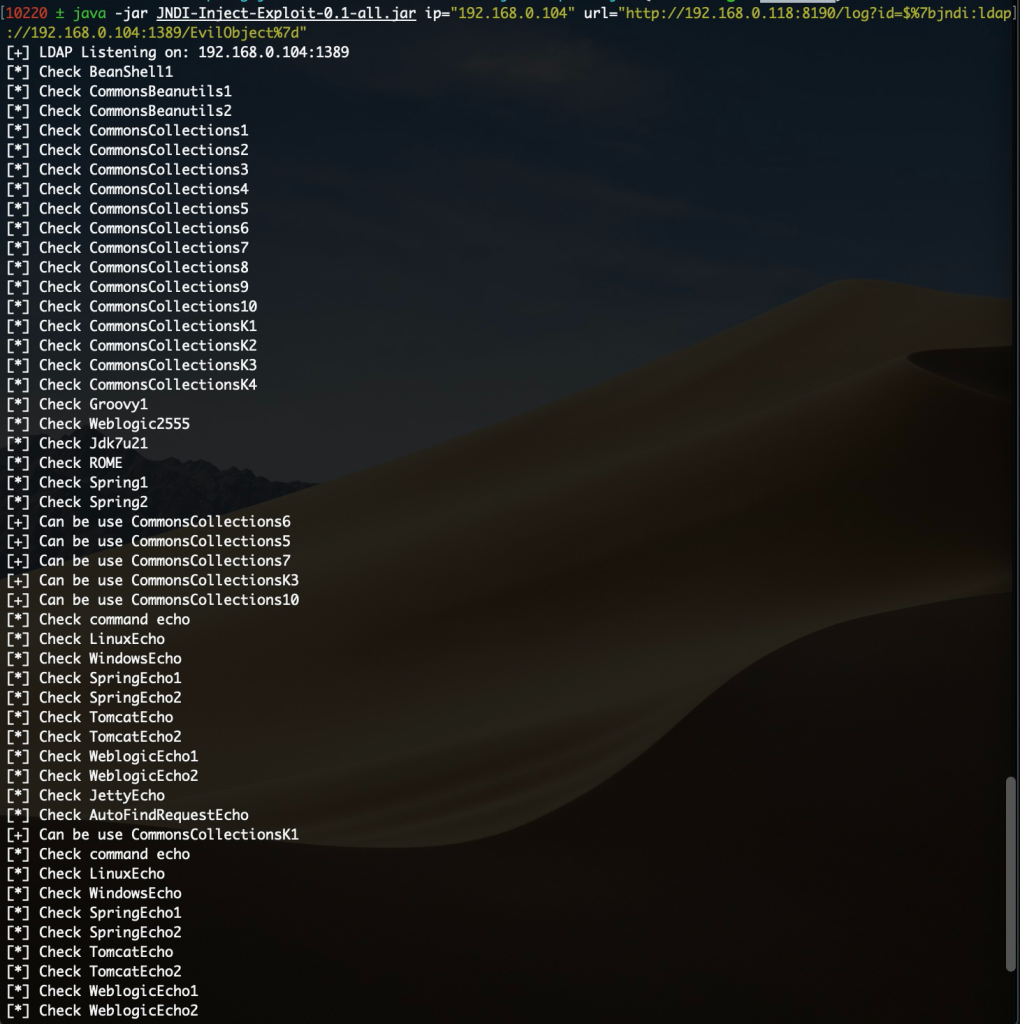Click the url="http://192.168.0.118:8190/log..." argument
This screenshot has width=1020, height=1024.
797,13
